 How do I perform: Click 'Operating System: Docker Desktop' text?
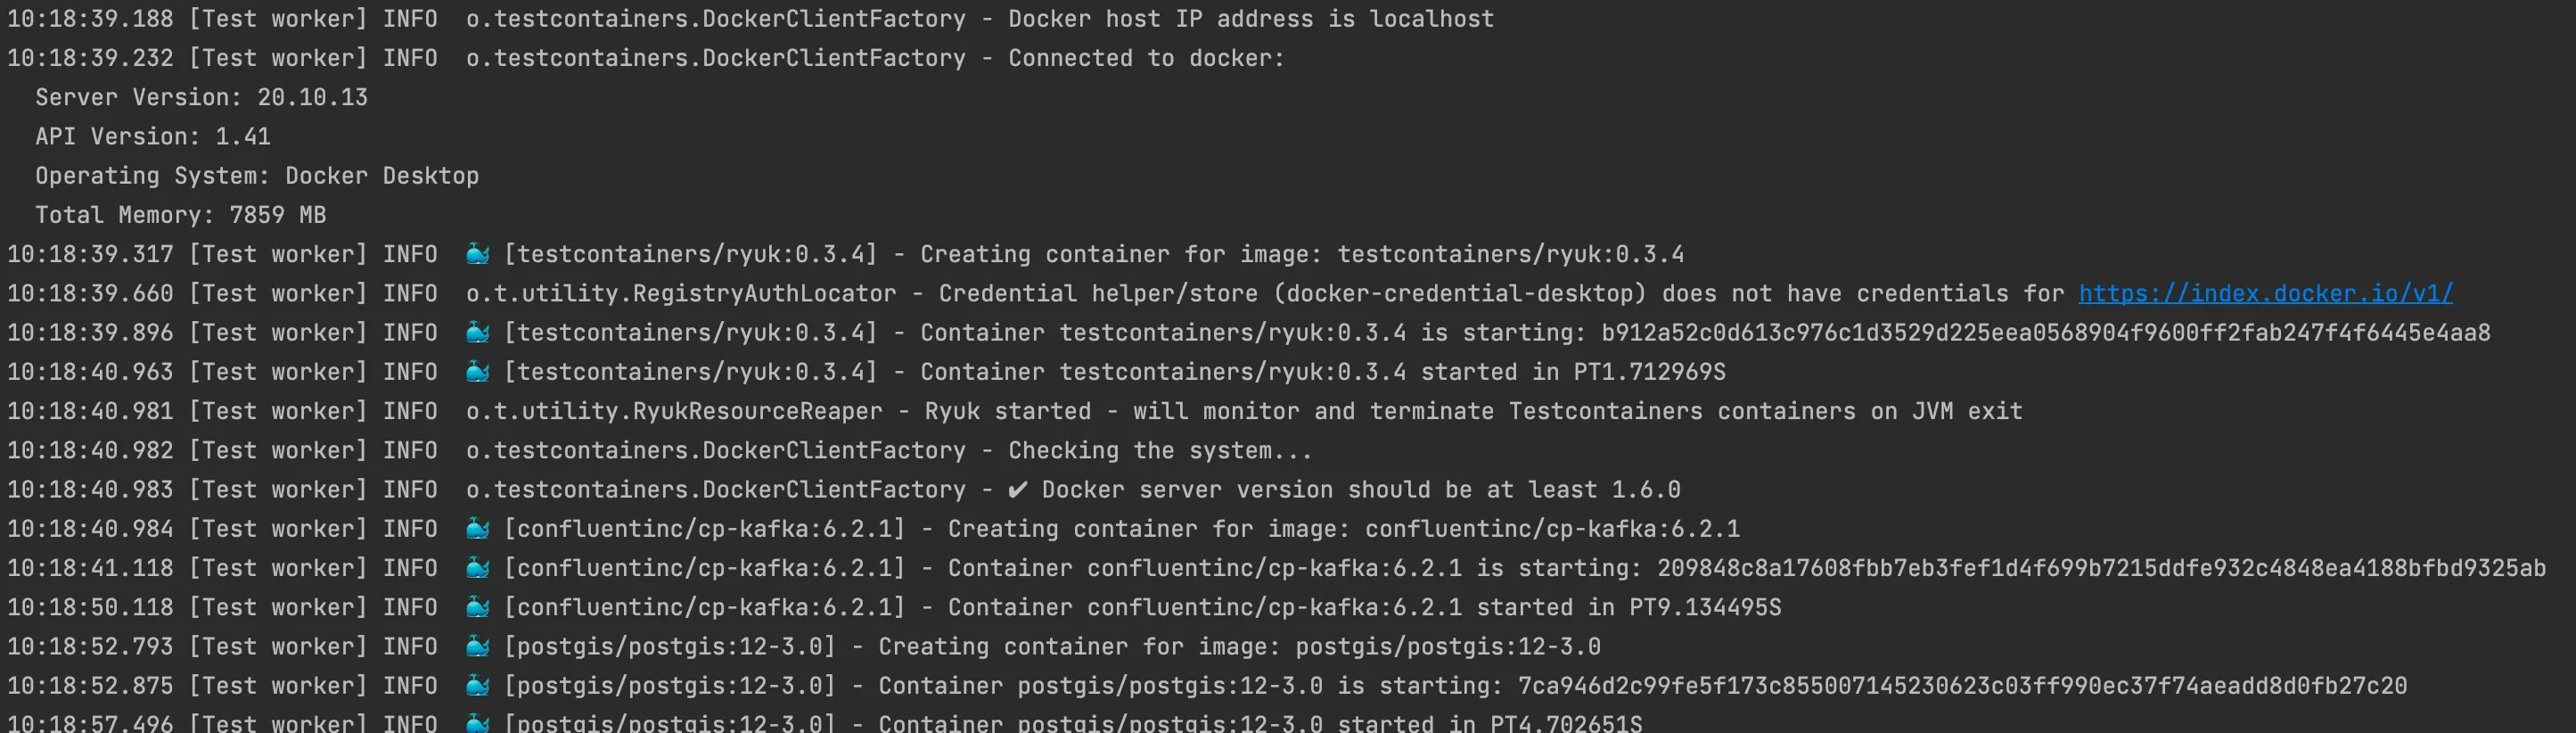[x=257, y=176]
